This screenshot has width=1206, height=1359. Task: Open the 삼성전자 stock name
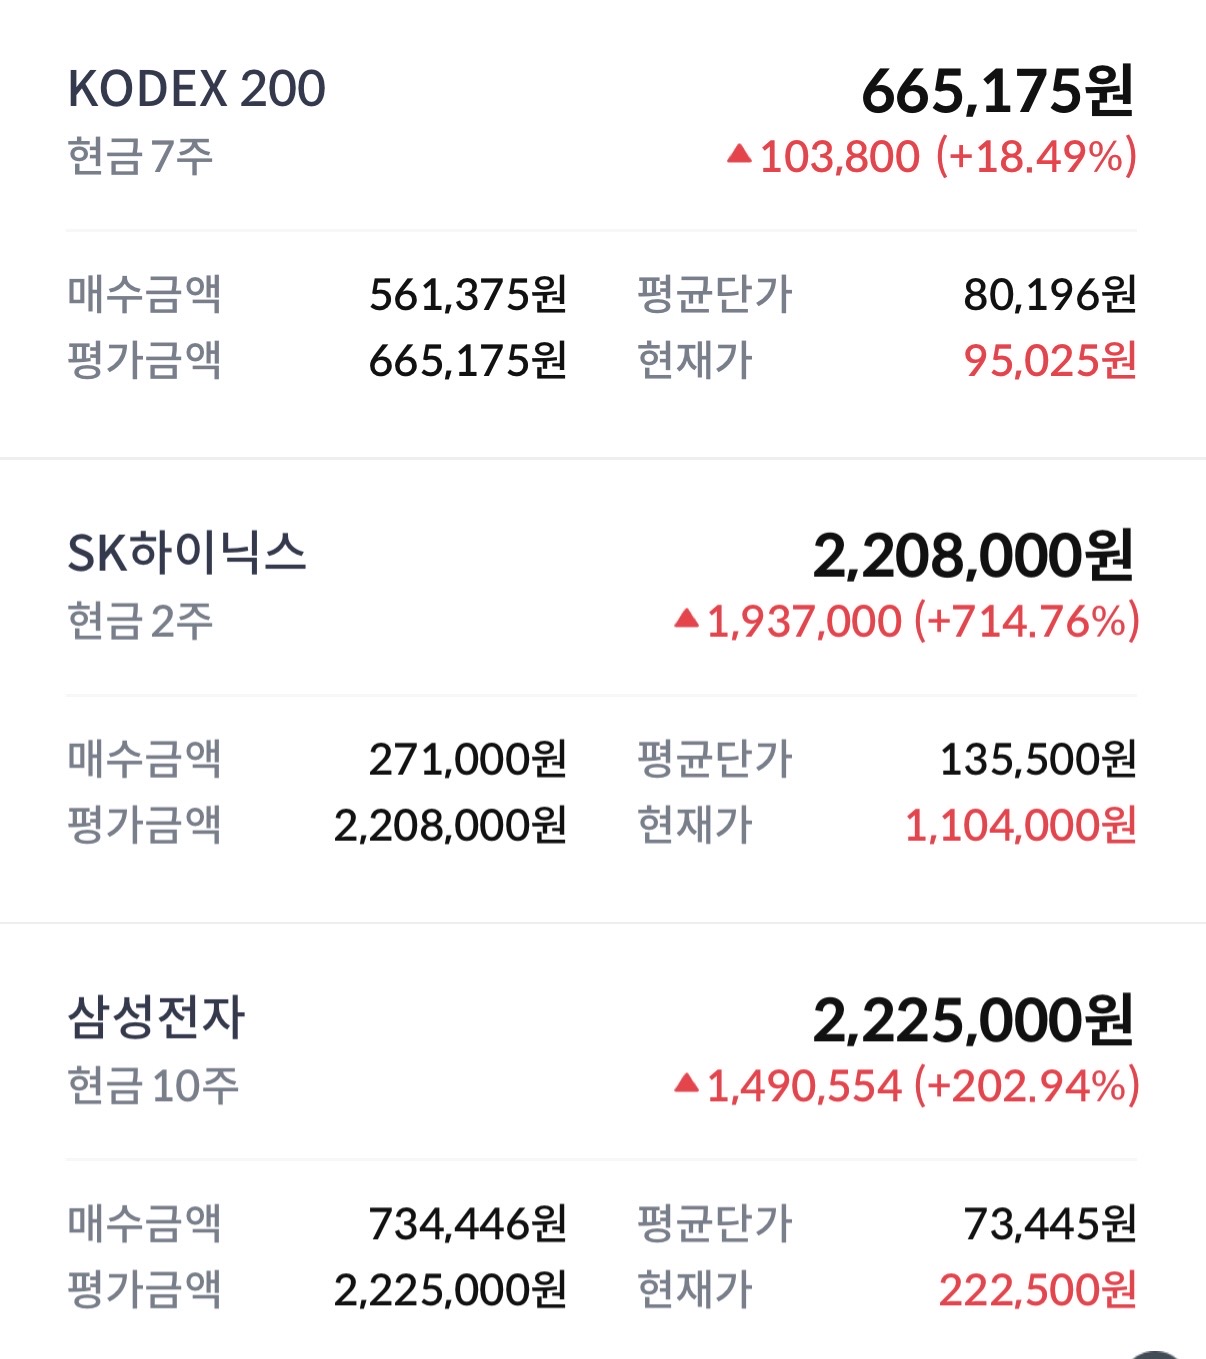click(157, 1018)
